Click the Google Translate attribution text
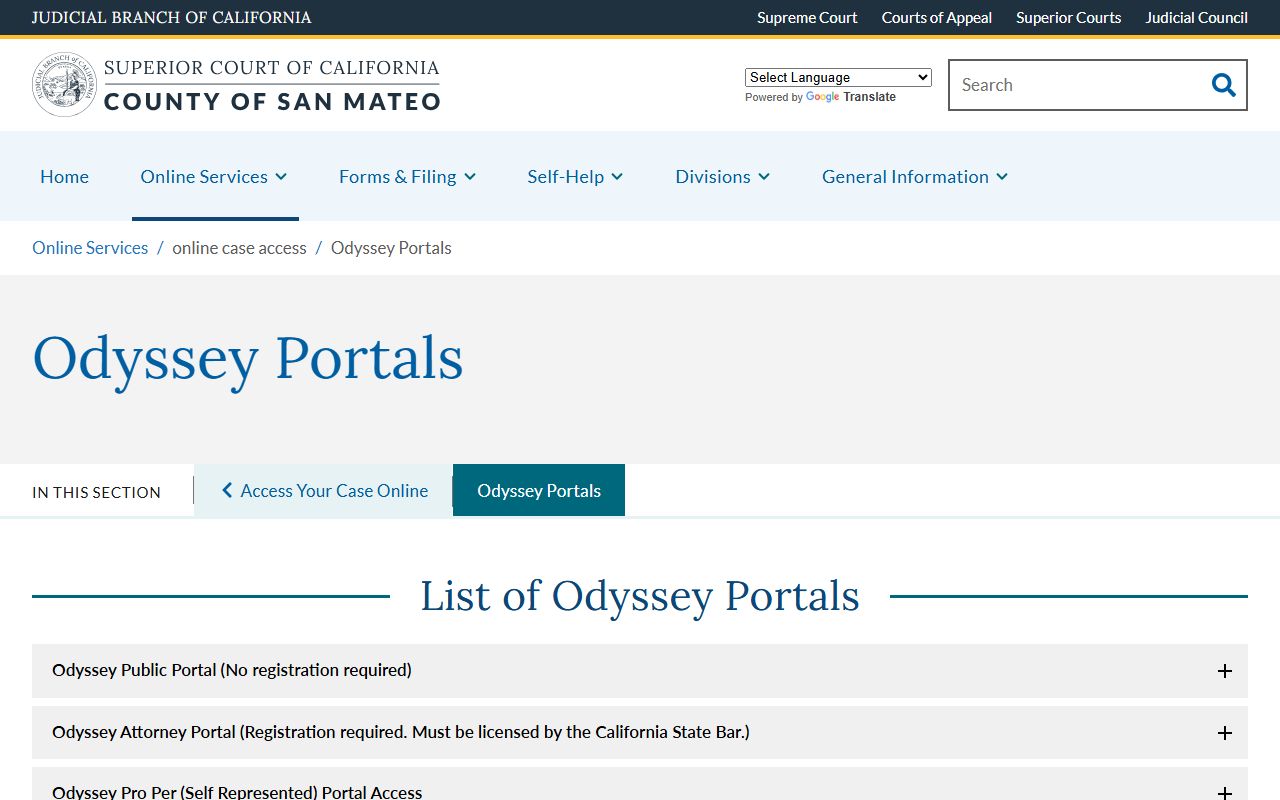 click(820, 97)
